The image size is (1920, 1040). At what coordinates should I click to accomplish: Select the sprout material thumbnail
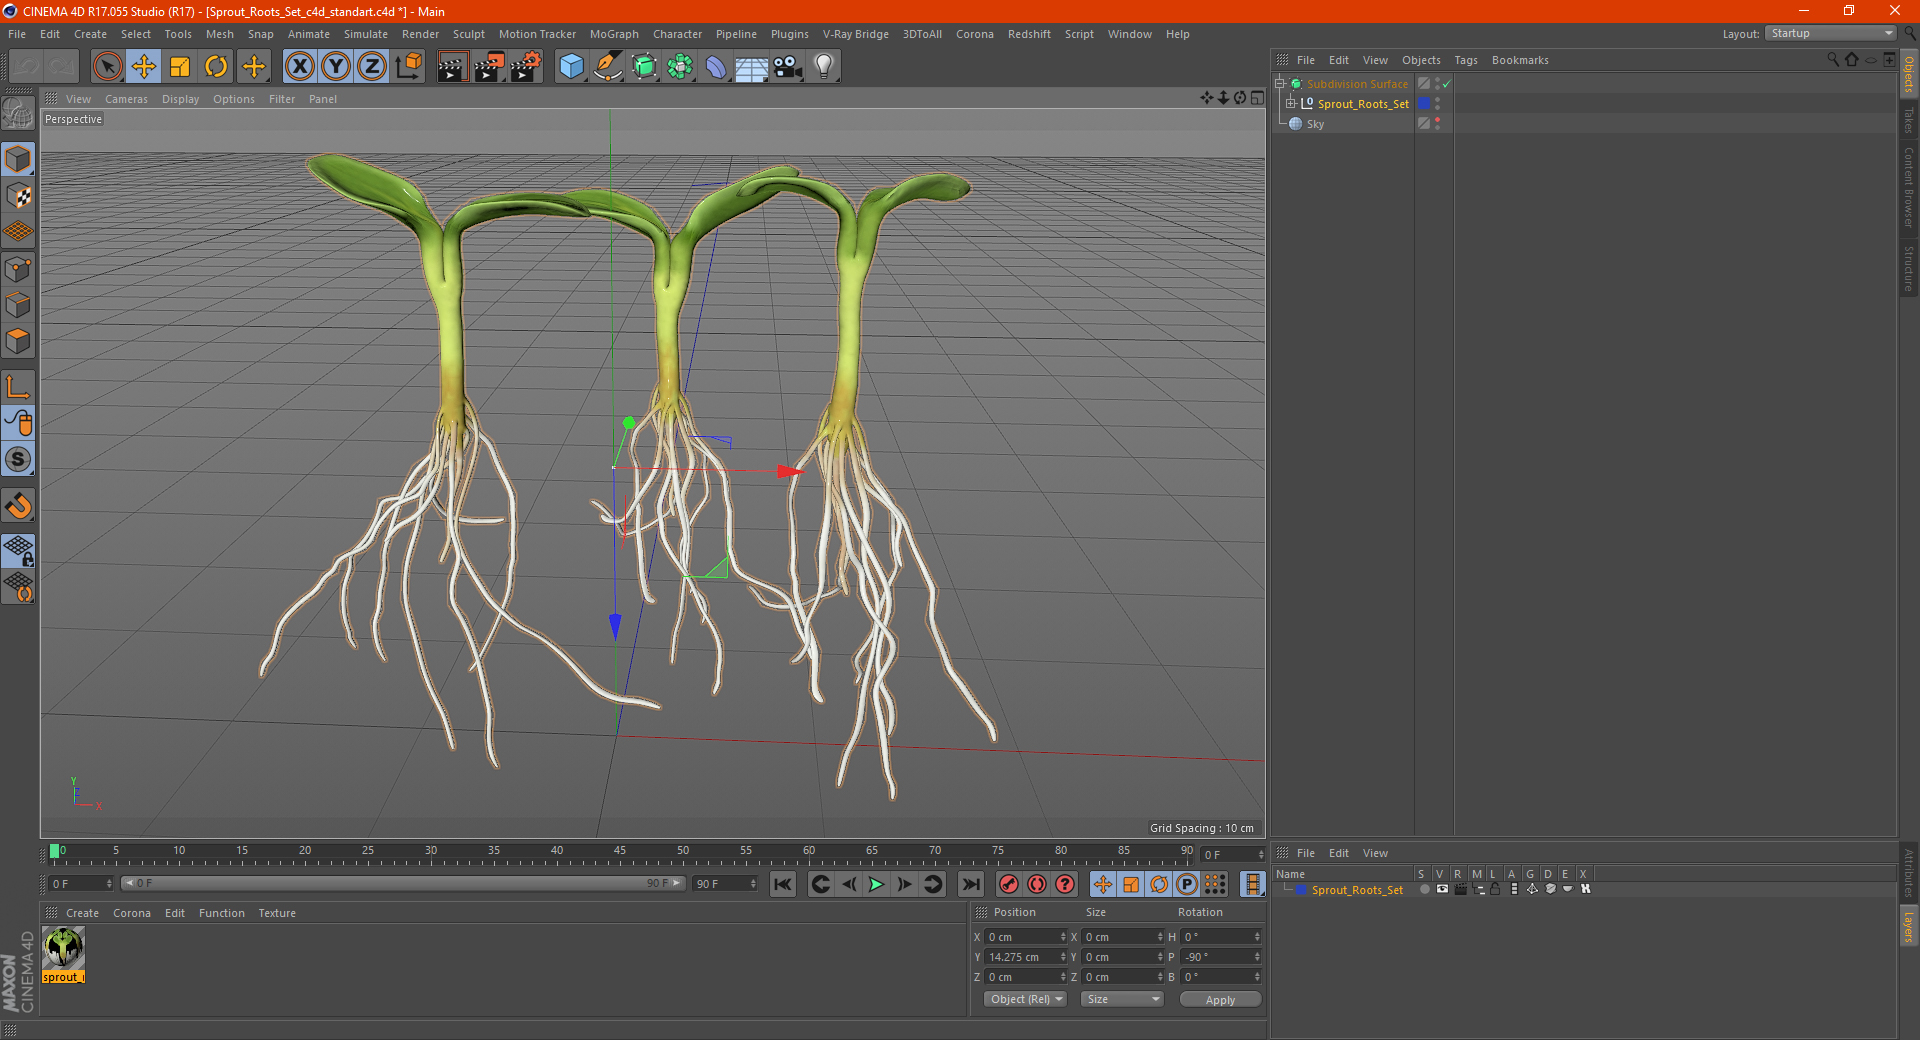pyautogui.click(x=64, y=947)
